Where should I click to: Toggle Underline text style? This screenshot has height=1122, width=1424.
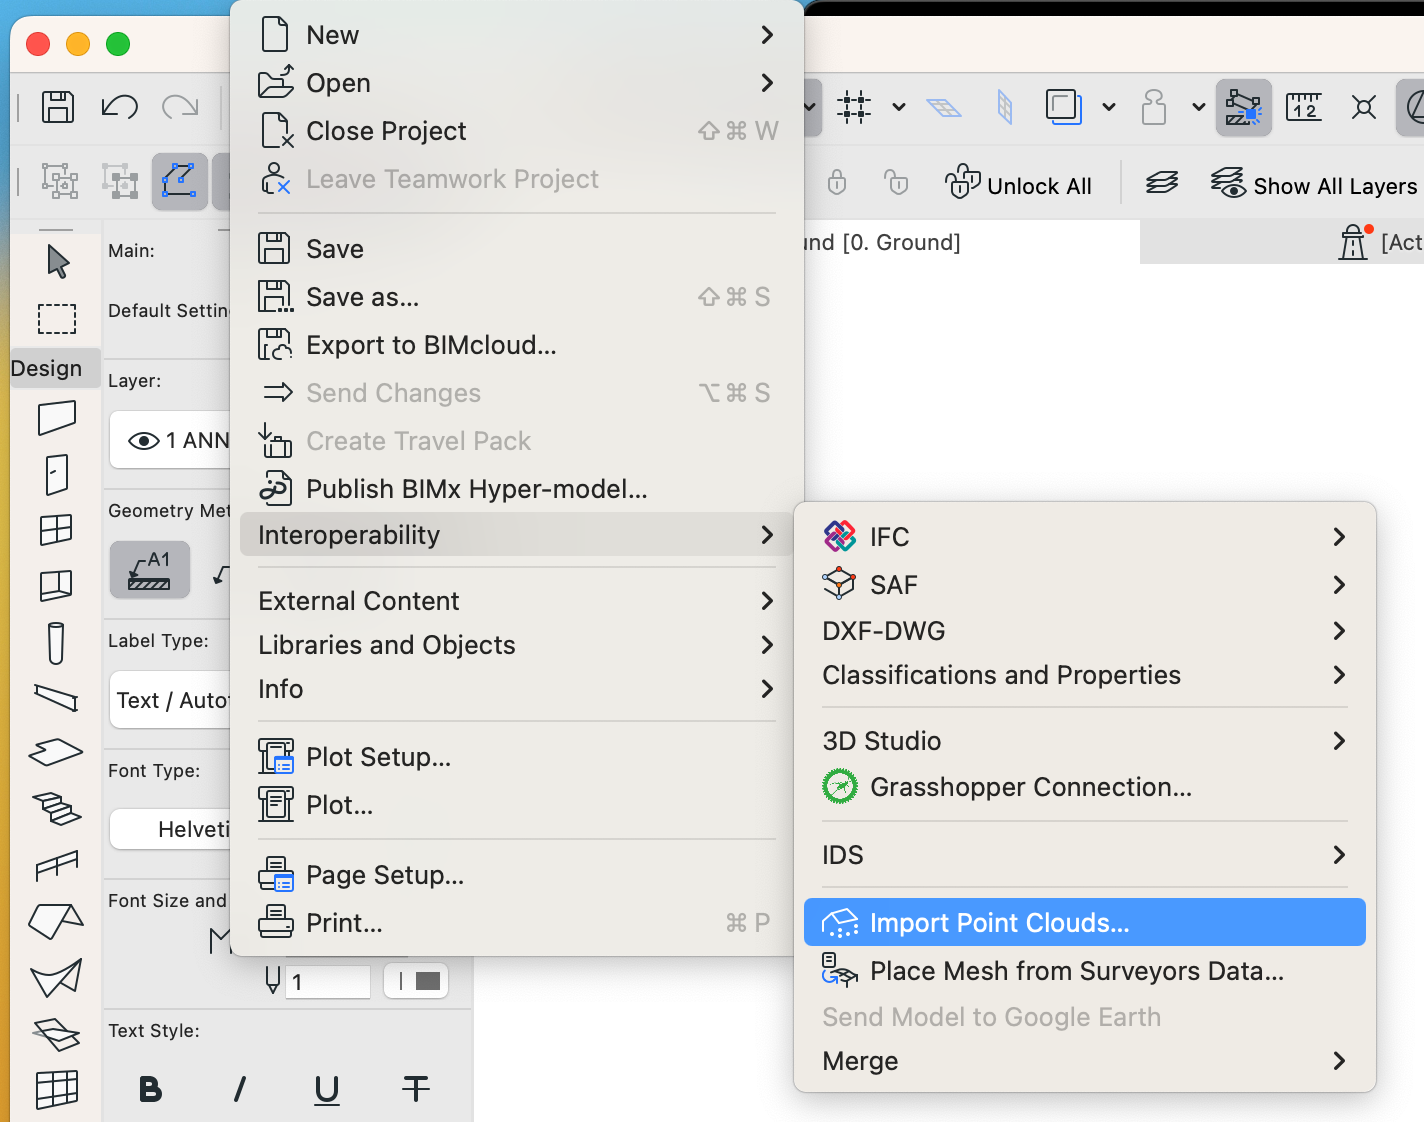click(327, 1089)
